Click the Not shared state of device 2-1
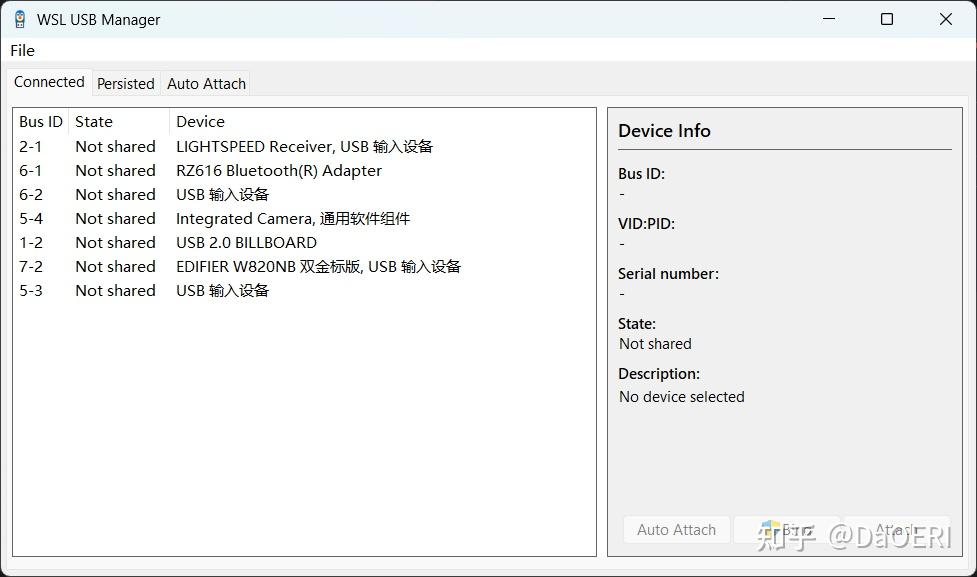 pyautogui.click(x=114, y=146)
